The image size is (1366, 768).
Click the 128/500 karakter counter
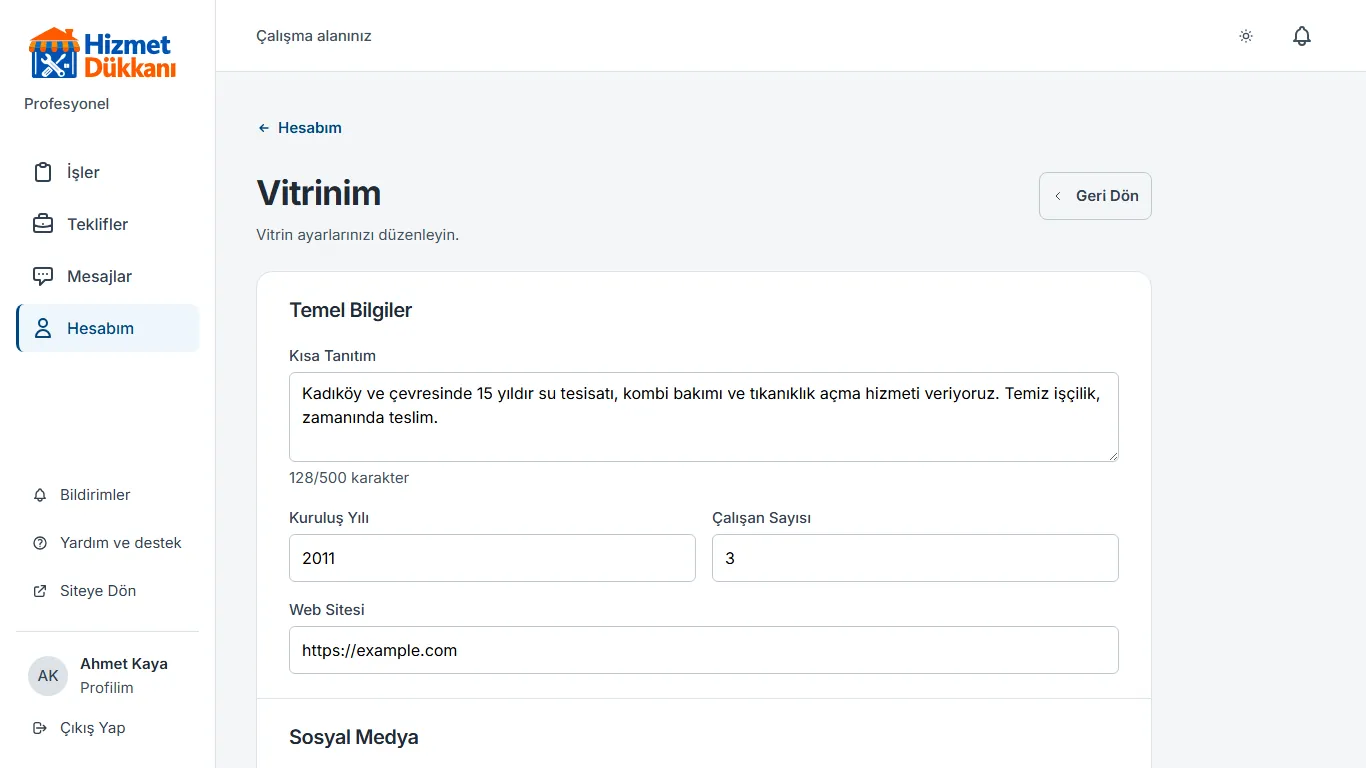[349, 478]
